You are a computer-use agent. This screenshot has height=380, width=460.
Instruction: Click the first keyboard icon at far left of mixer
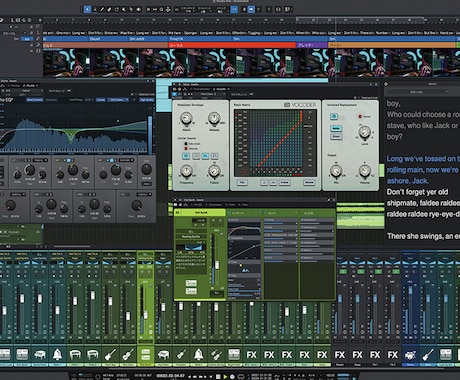(x=5, y=355)
